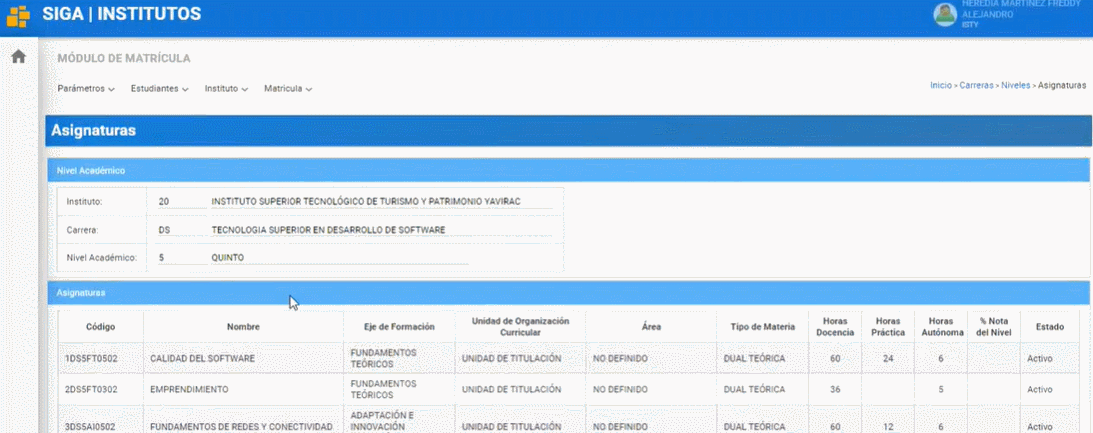Click the Eje de Formación header

coord(398,327)
